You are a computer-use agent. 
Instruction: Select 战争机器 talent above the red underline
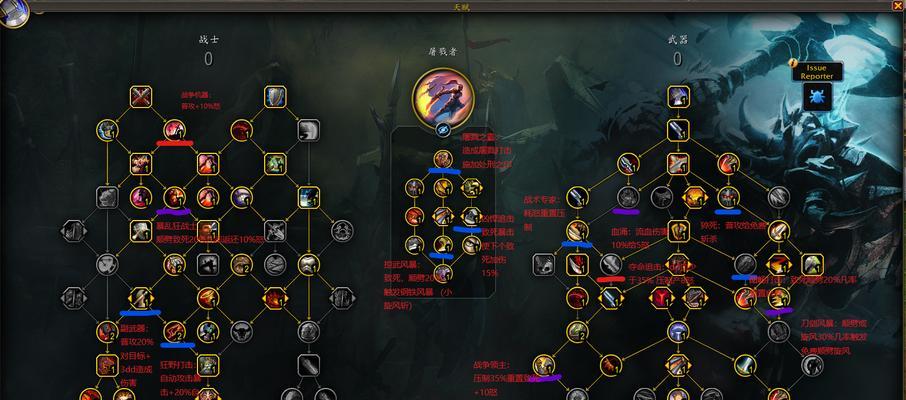pos(174,131)
